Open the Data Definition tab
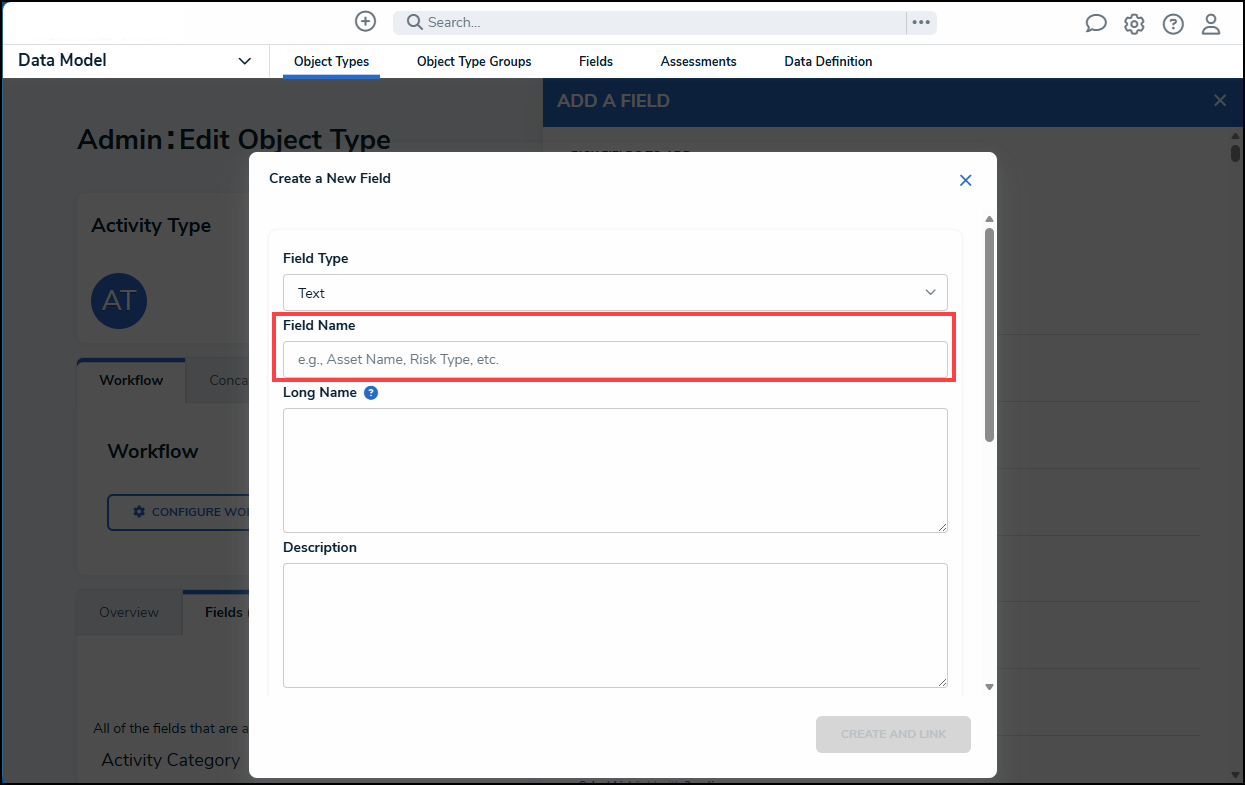This screenshot has height=785, width=1245. coord(828,61)
